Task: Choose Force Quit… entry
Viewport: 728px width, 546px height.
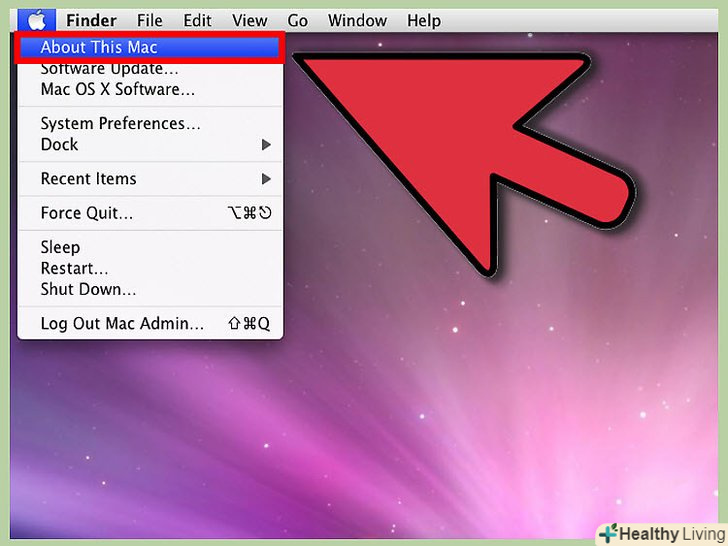Action: [150, 213]
